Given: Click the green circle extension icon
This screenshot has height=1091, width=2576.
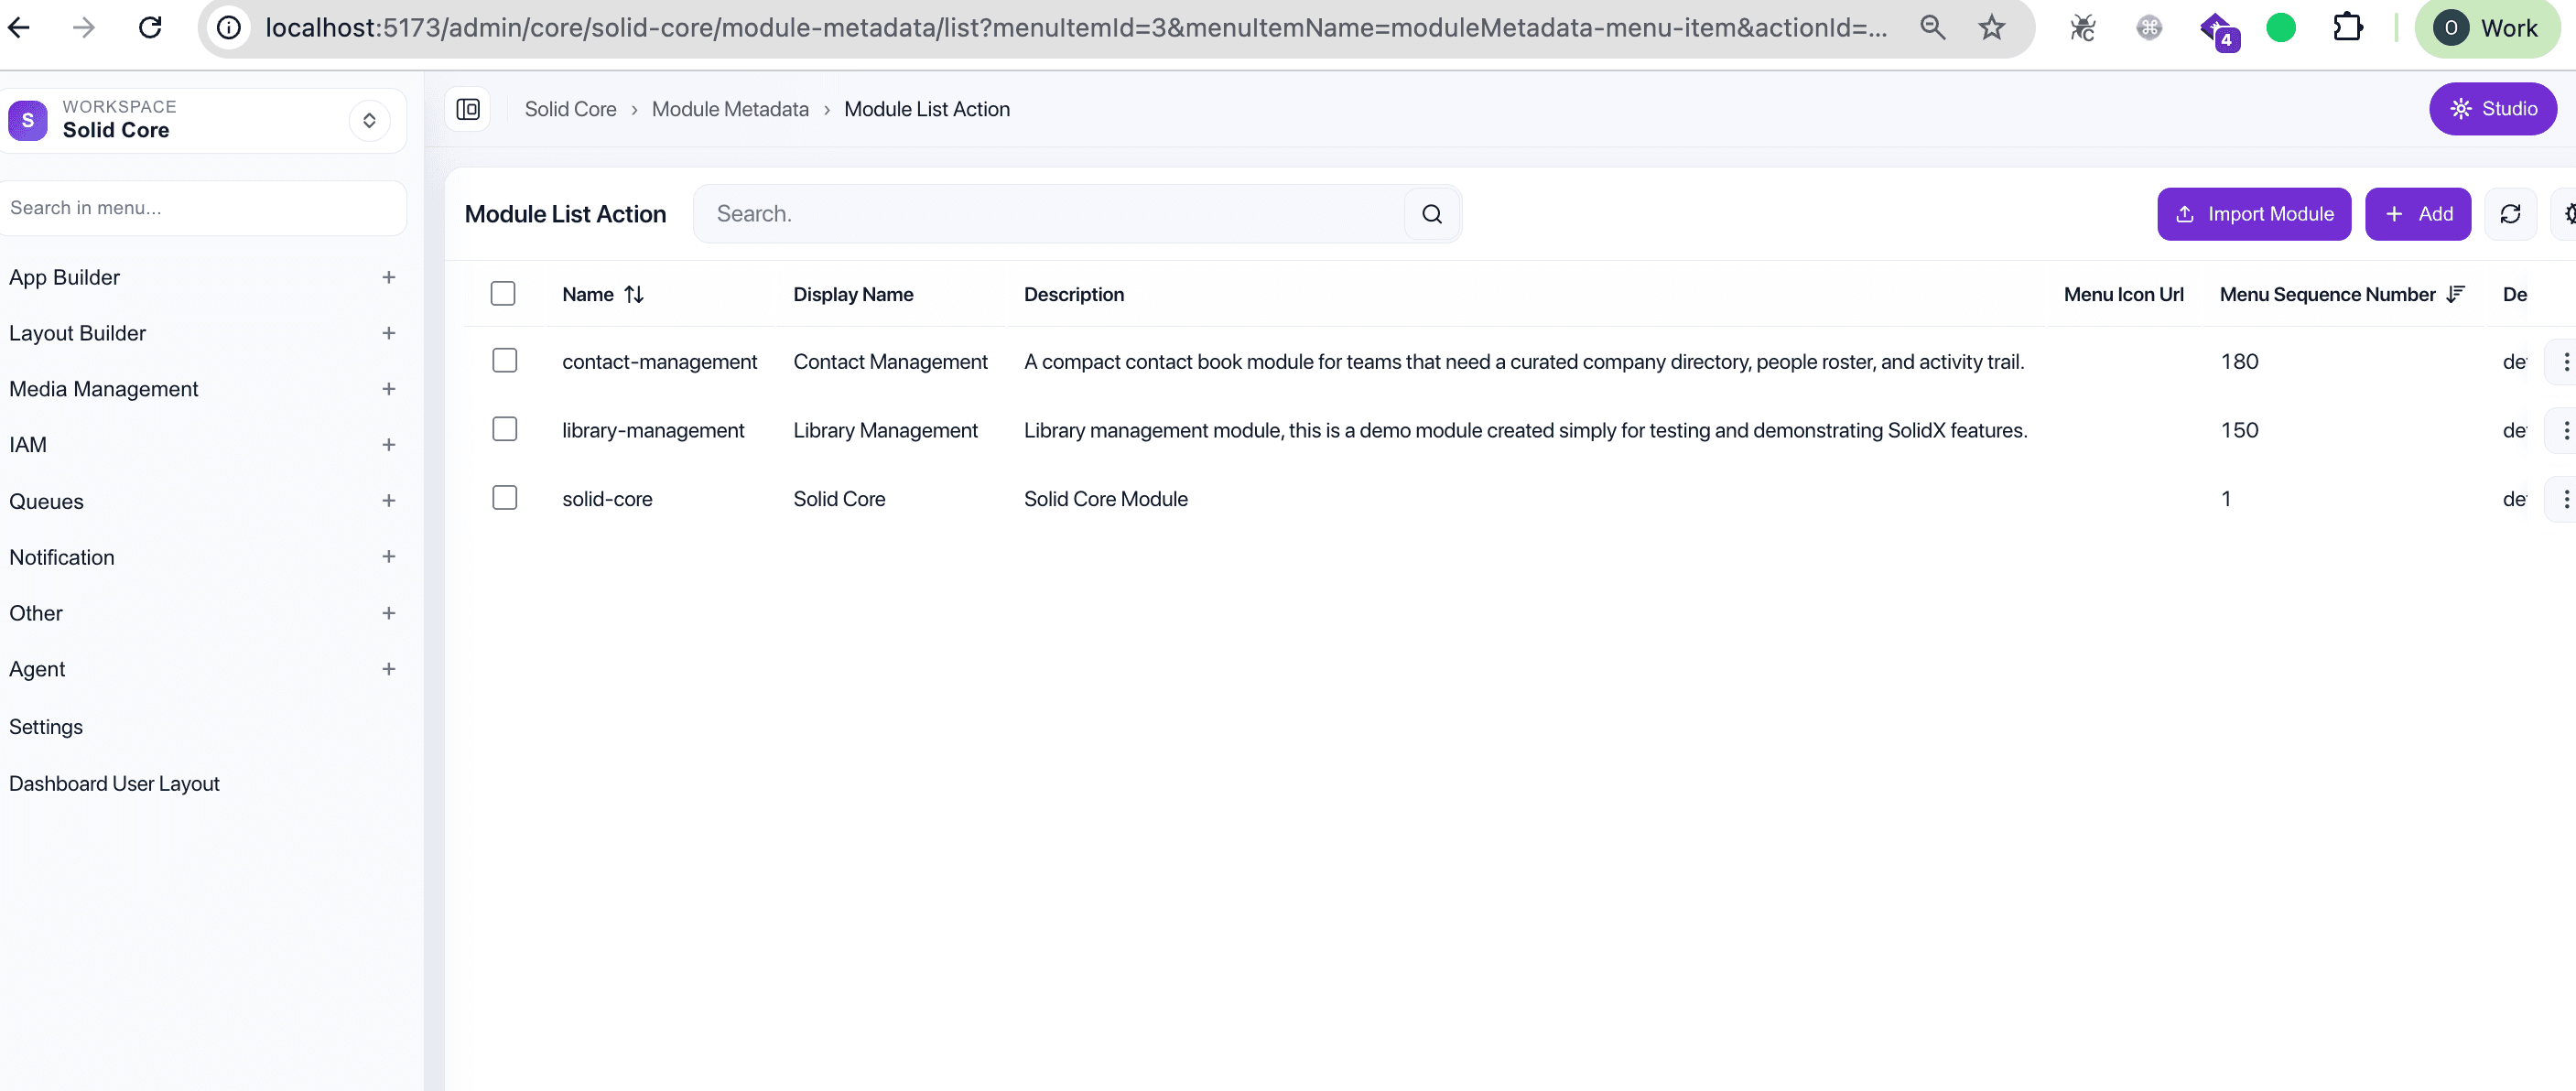Looking at the screenshot, I should click(2280, 27).
